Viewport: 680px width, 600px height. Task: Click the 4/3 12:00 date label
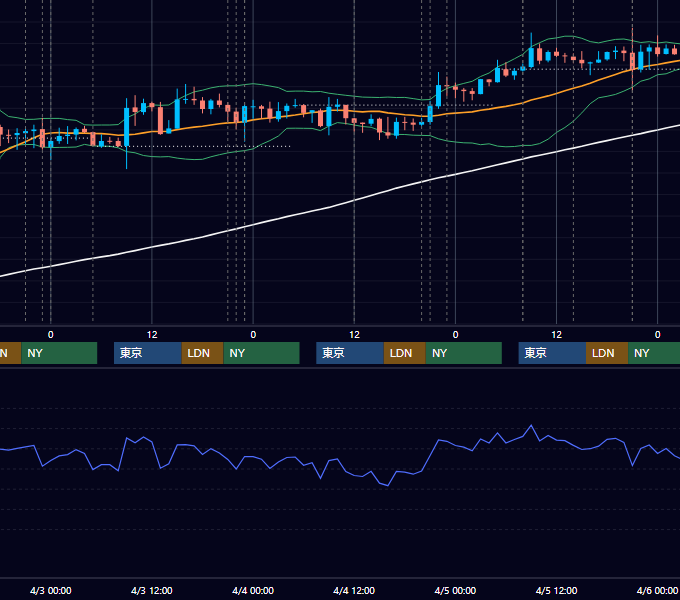coord(152,590)
